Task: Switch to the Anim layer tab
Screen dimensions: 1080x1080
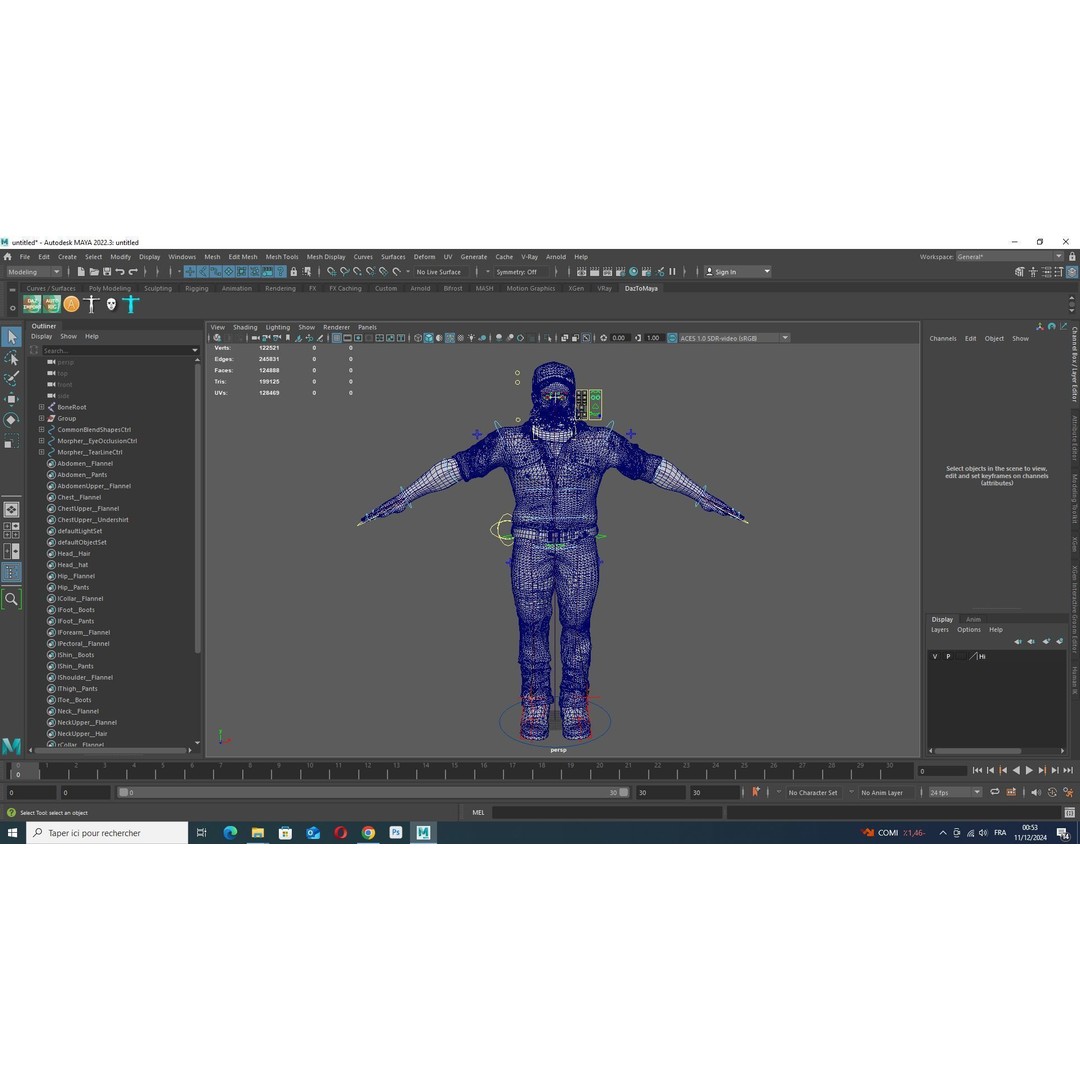Action: [973, 619]
